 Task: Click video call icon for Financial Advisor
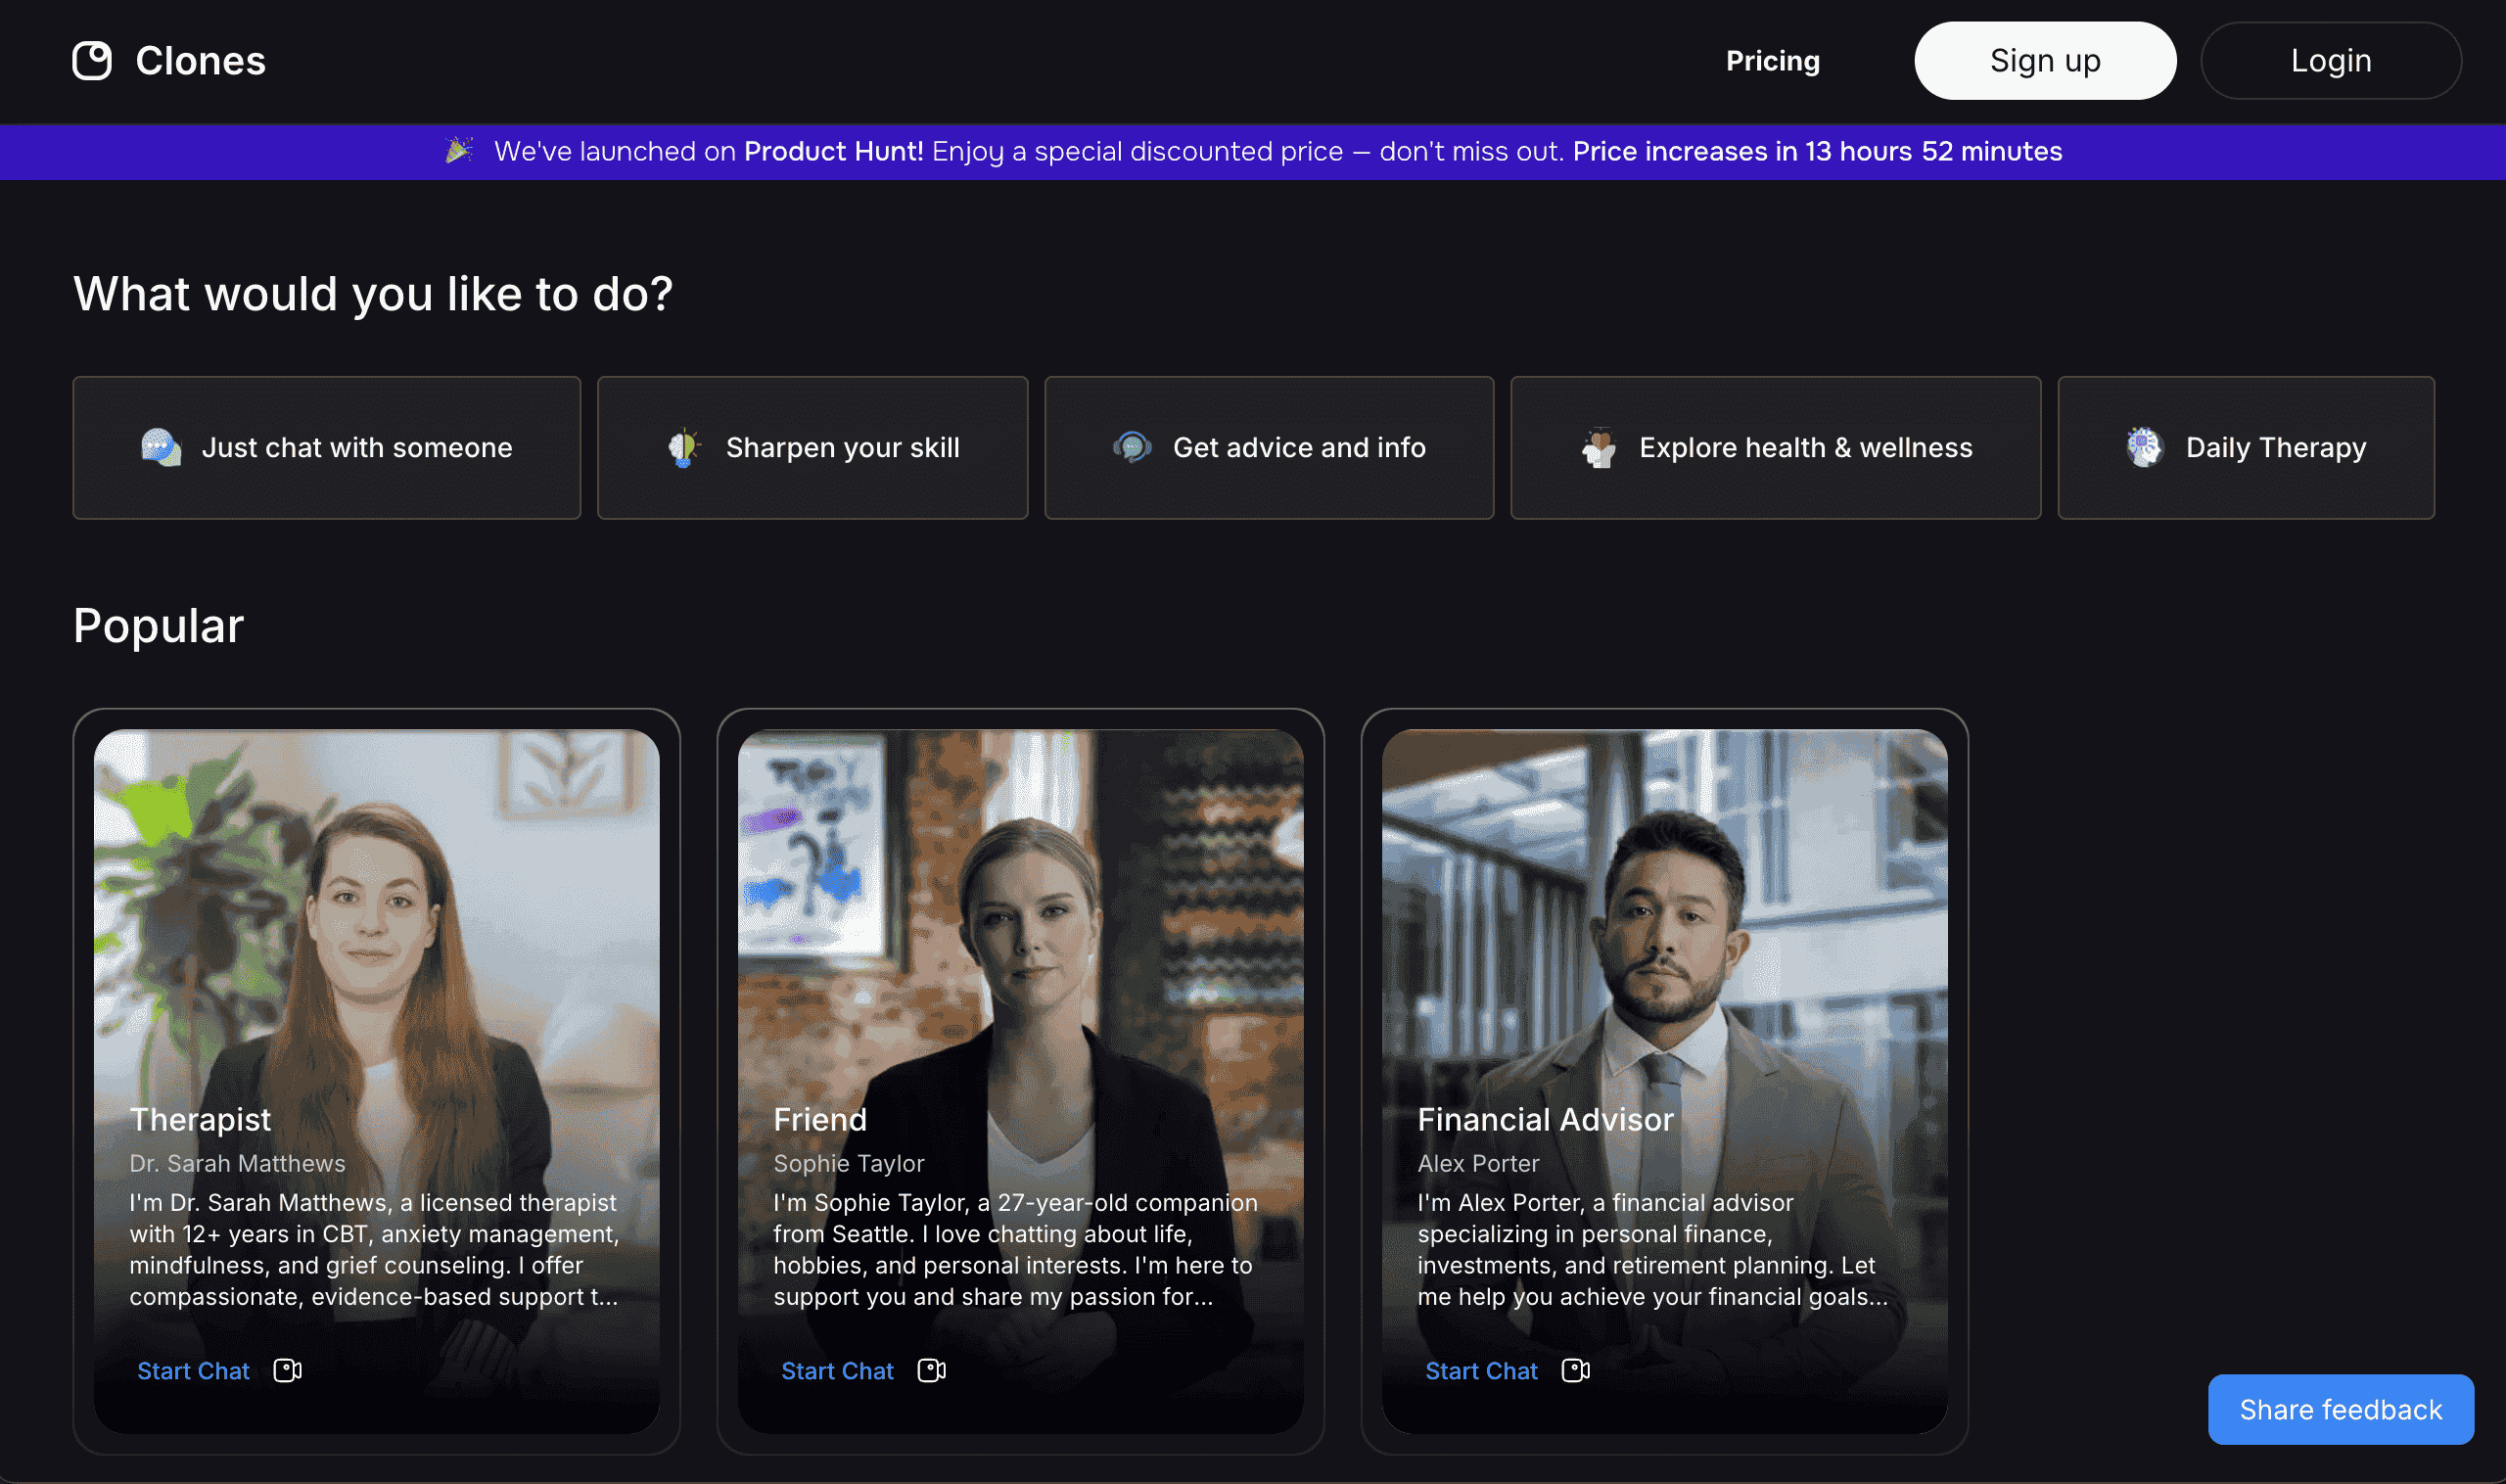1576,1370
